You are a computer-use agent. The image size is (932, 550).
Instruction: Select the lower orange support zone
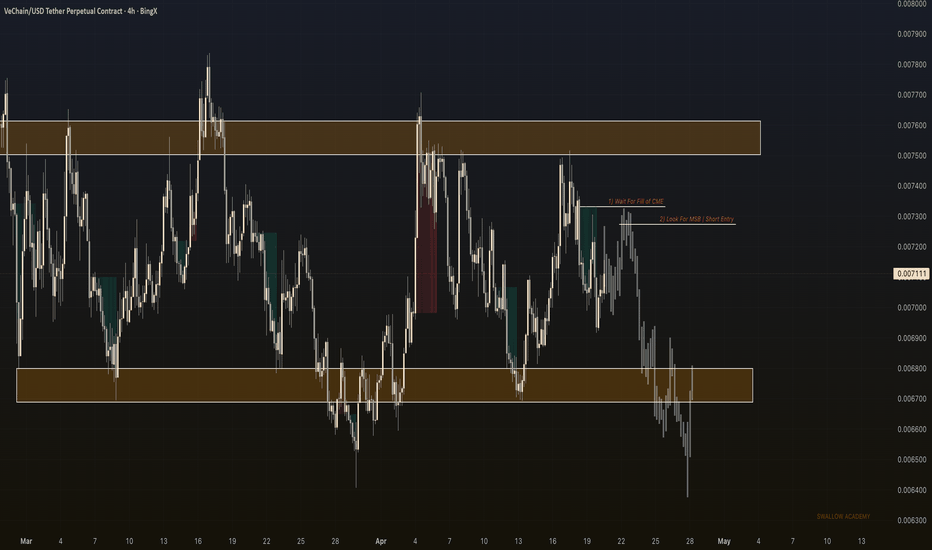tap(384, 385)
